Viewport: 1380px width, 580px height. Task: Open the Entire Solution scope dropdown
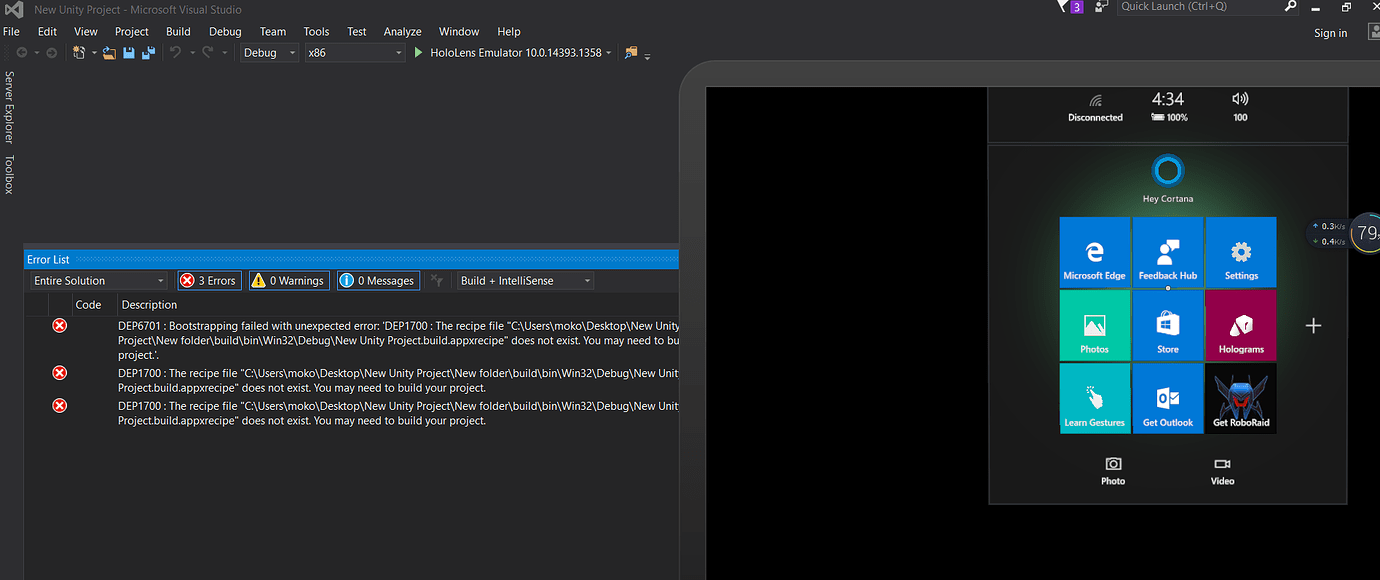click(x=97, y=280)
